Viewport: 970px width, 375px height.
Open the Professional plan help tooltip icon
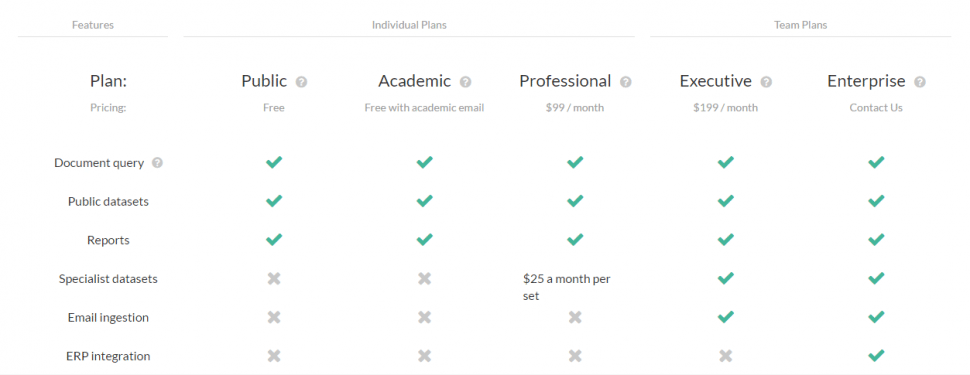click(x=625, y=82)
